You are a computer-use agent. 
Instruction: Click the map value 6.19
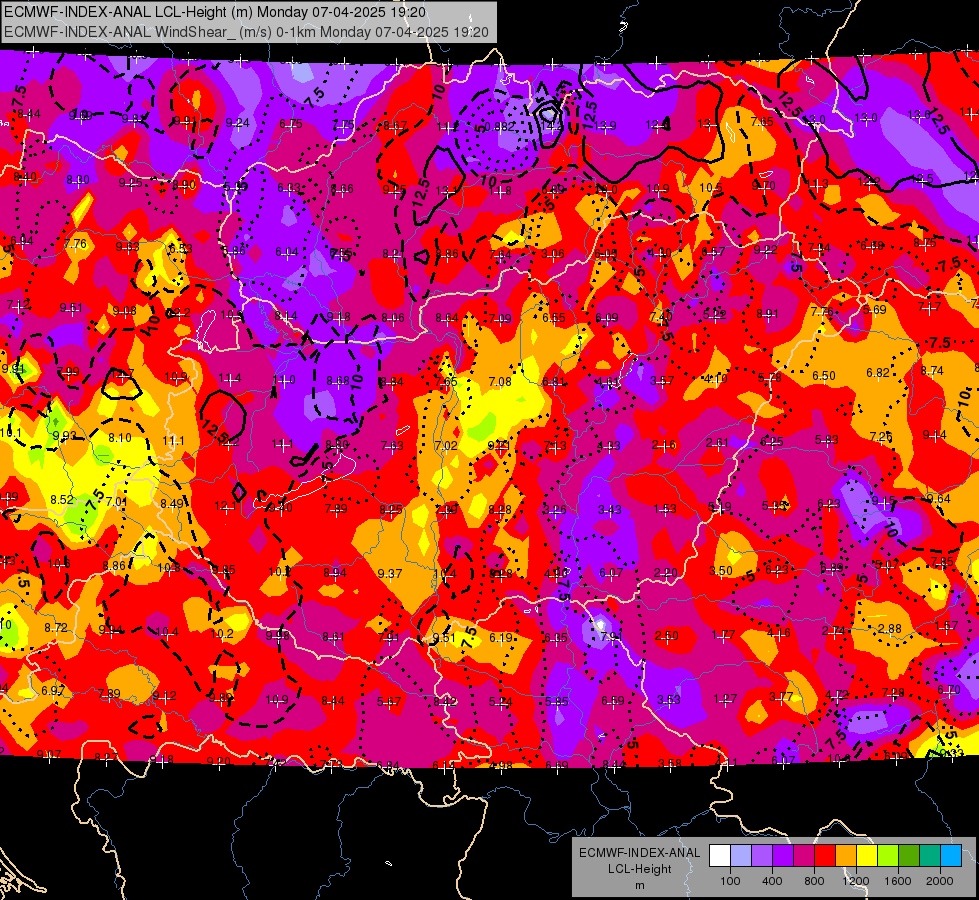coord(501,638)
